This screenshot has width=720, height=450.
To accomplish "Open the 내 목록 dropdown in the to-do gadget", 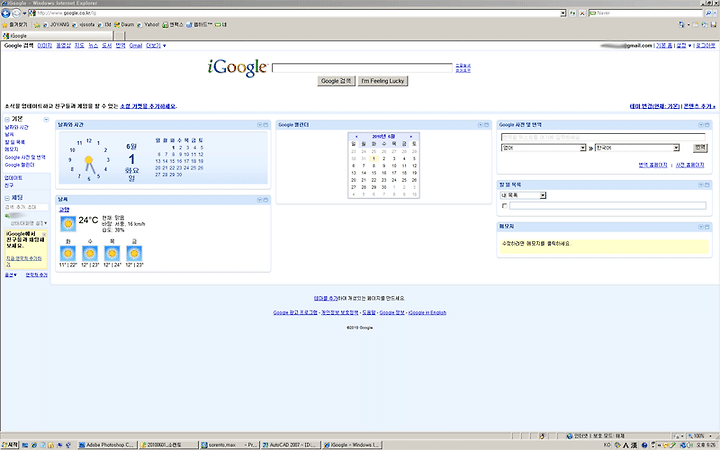I will click(523, 196).
